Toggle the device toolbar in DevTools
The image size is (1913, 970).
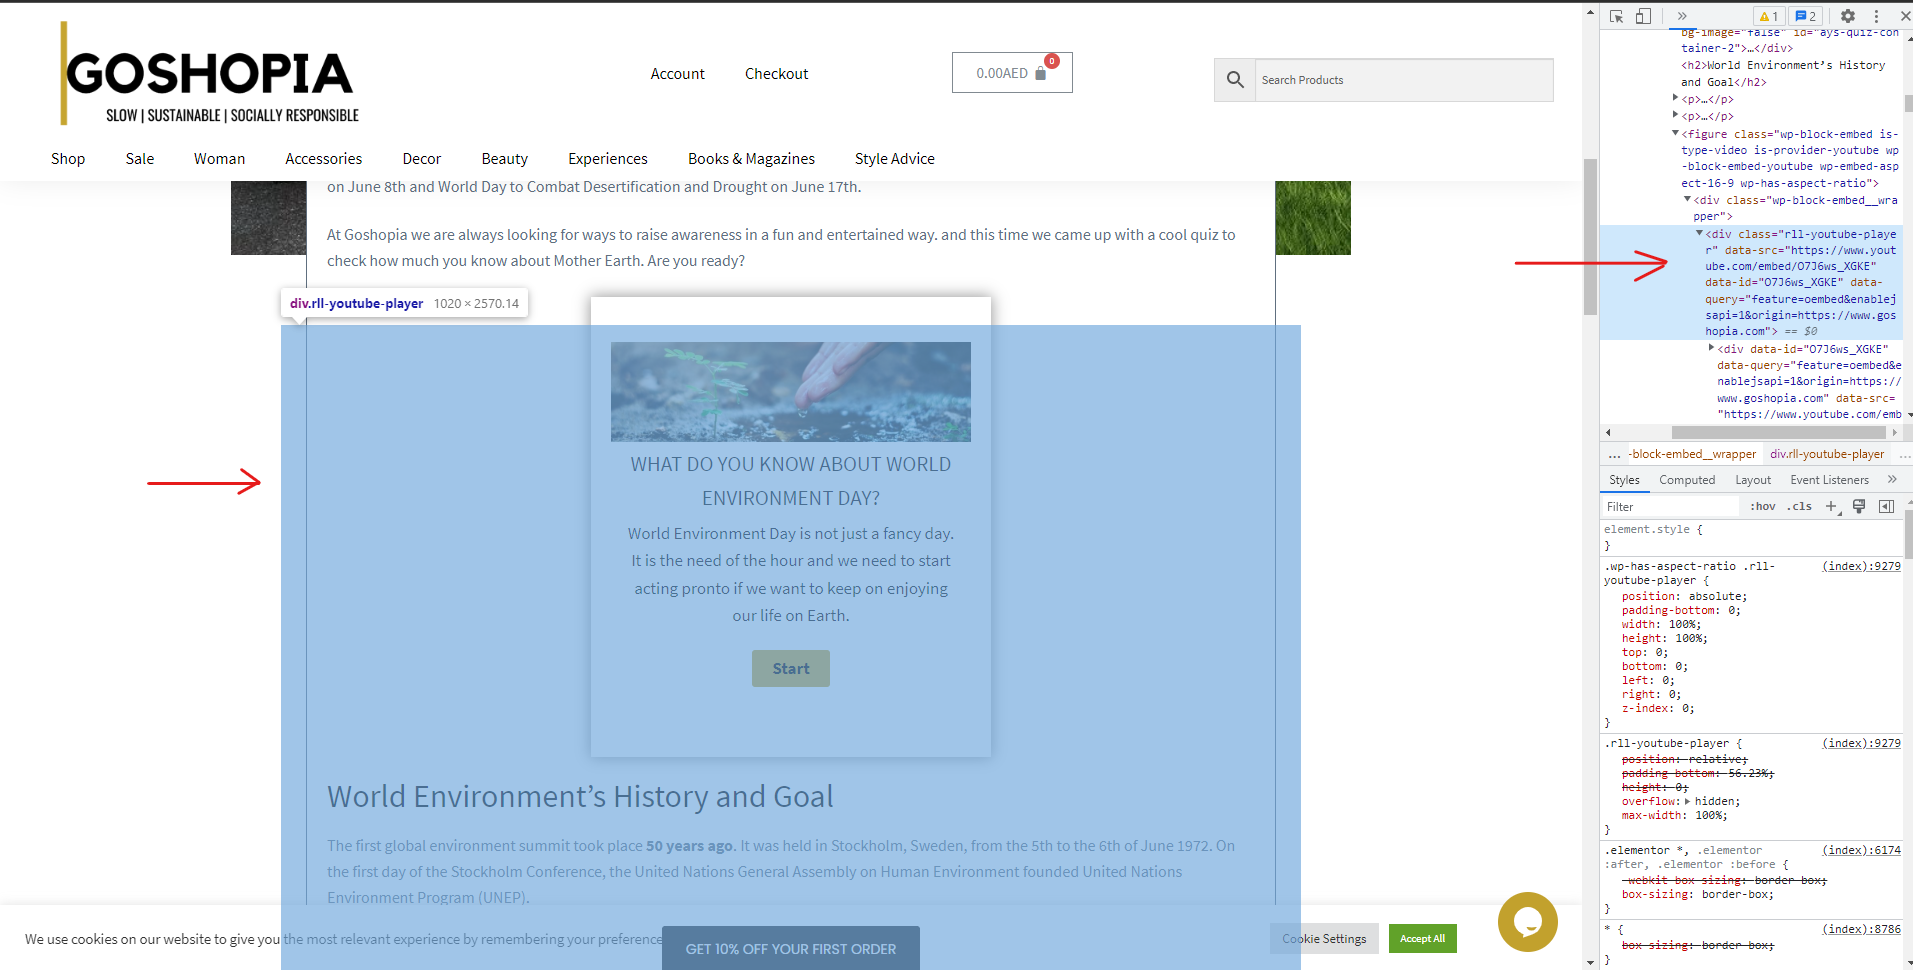click(x=1643, y=16)
